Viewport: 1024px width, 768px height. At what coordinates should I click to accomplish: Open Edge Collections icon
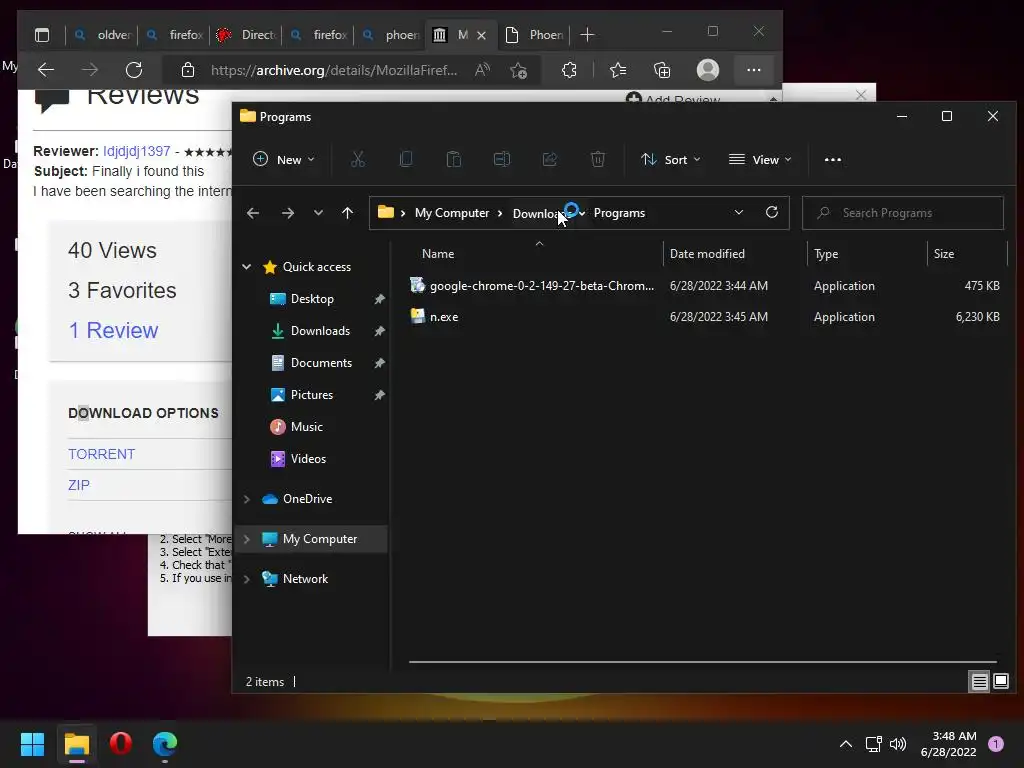click(x=662, y=70)
